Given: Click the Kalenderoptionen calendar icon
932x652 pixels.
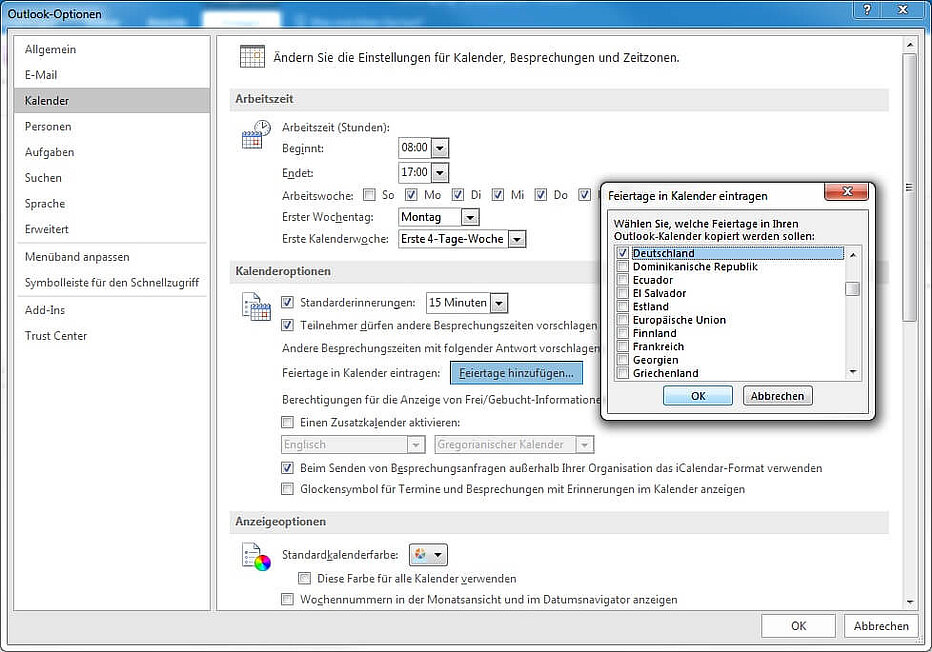Looking at the screenshot, I should click(256, 307).
